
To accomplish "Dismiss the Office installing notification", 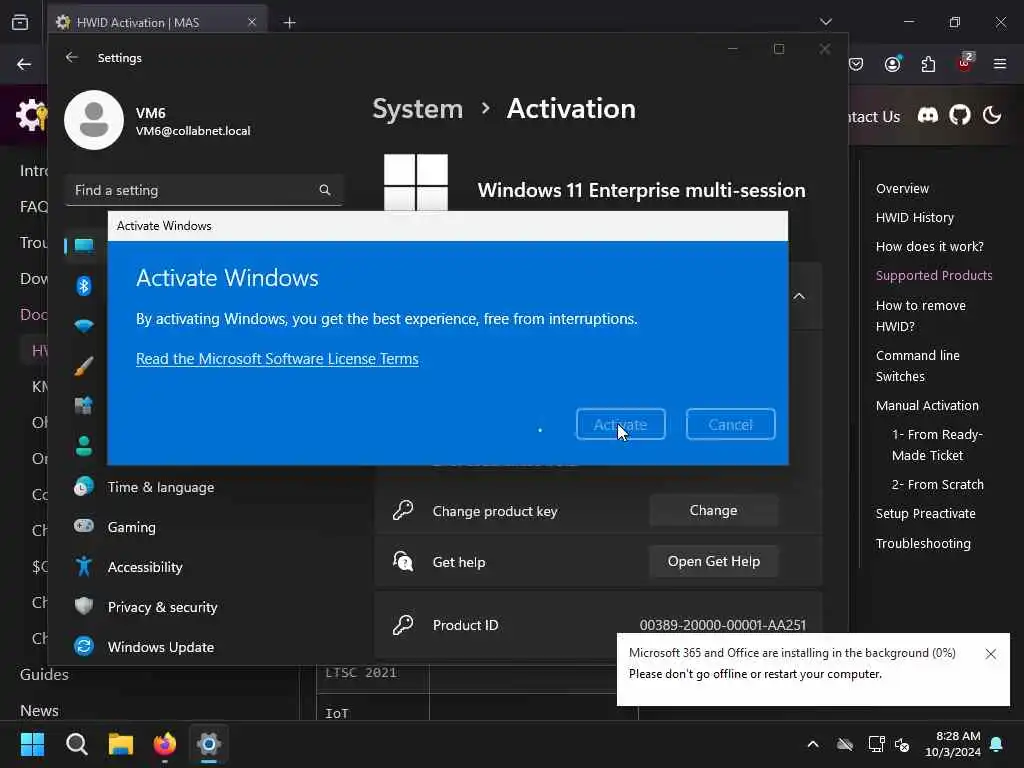I will coord(991,654).
